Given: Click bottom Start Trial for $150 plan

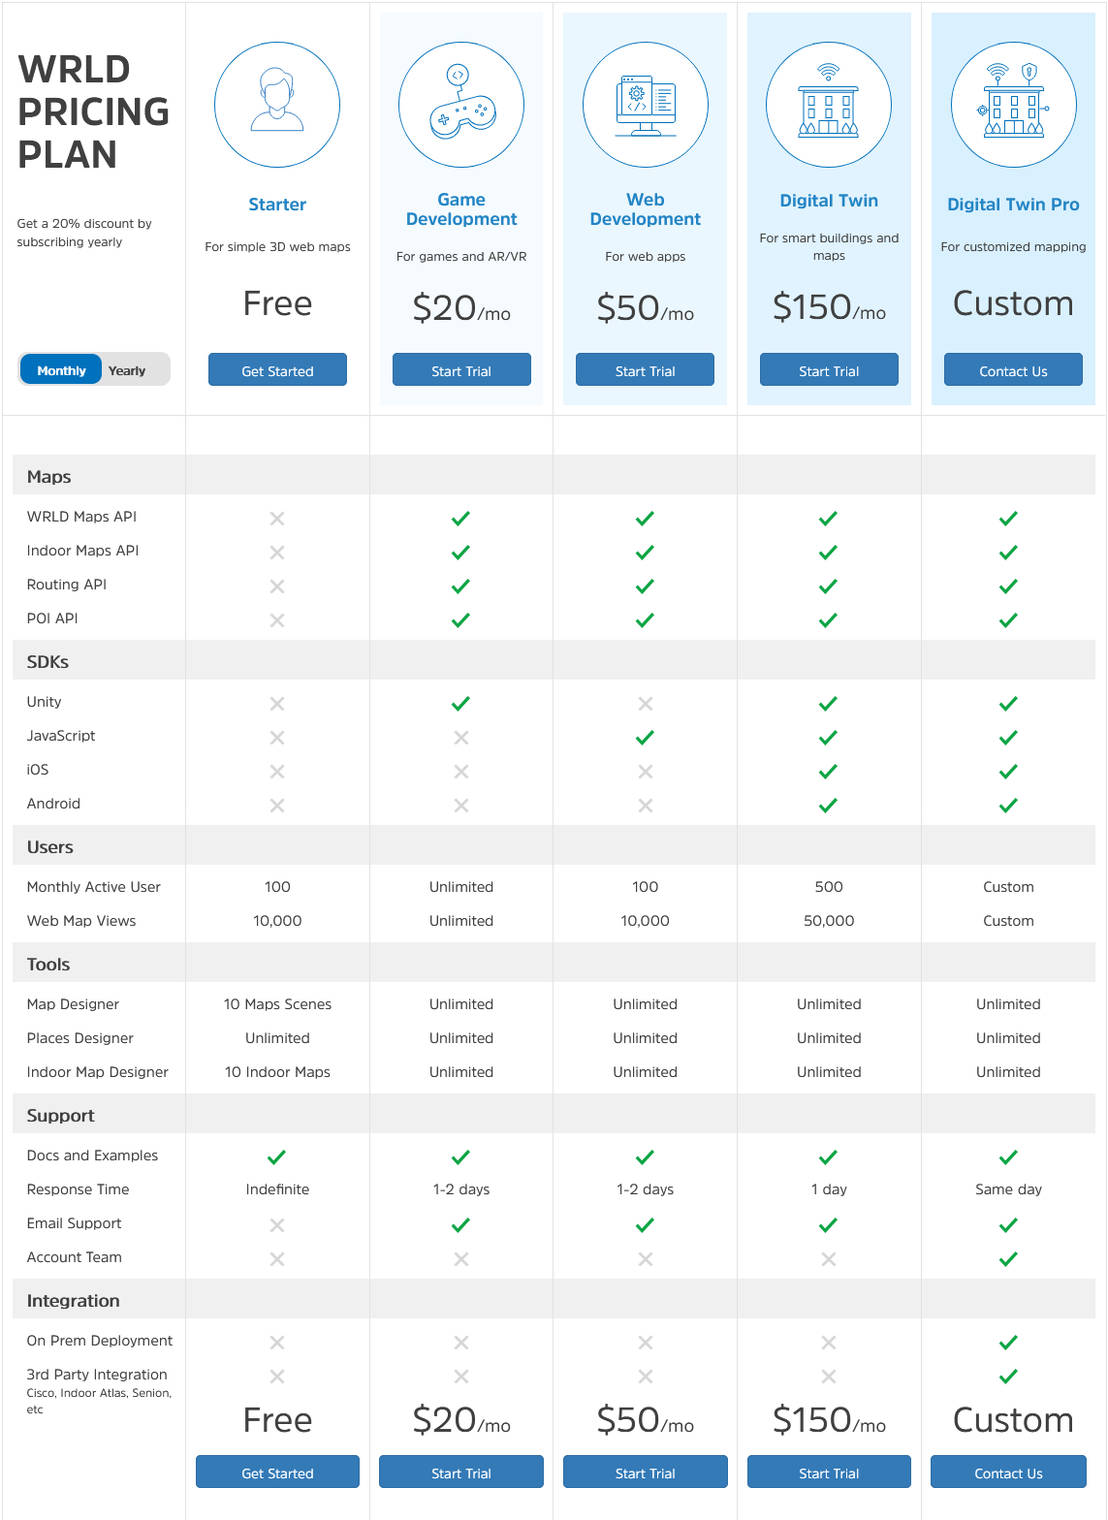Looking at the screenshot, I should coord(828,1473).
